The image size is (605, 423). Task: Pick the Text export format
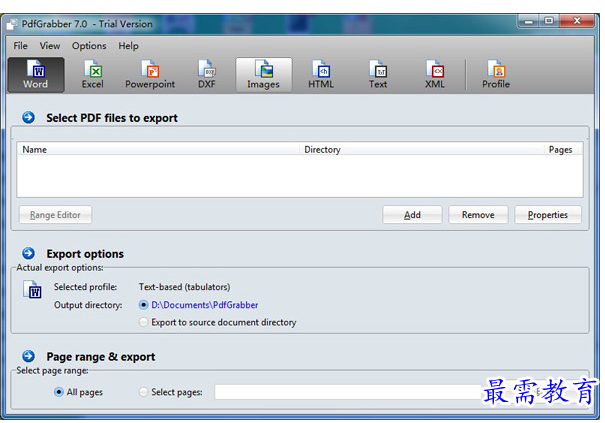coord(378,75)
